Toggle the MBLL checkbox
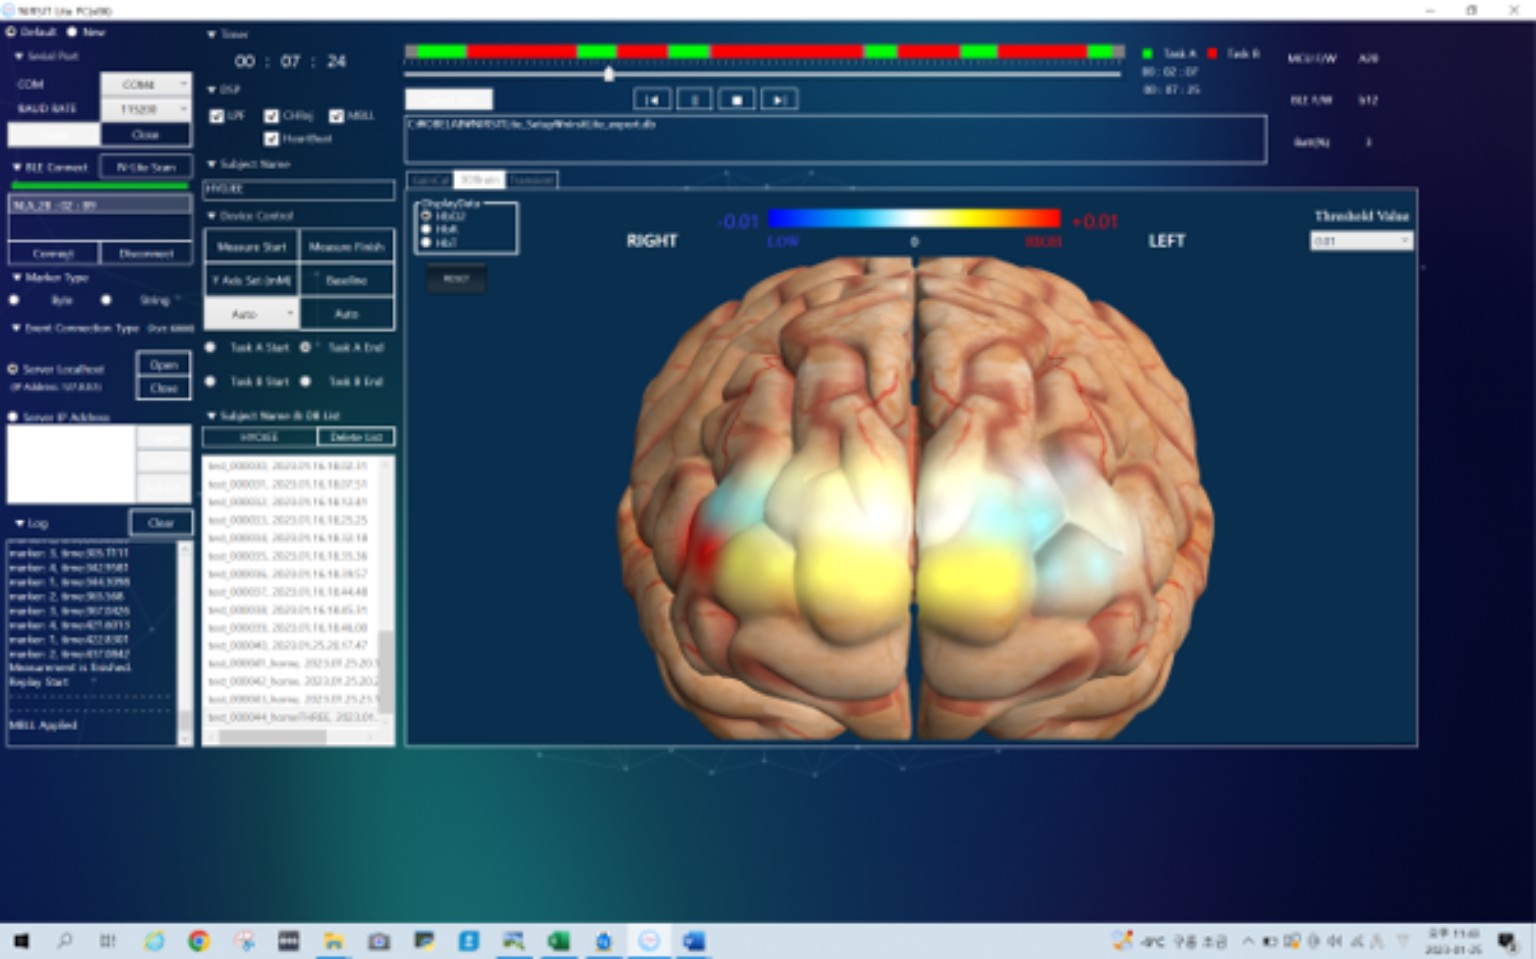Screen dimensions: 1536x959 (337, 116)
